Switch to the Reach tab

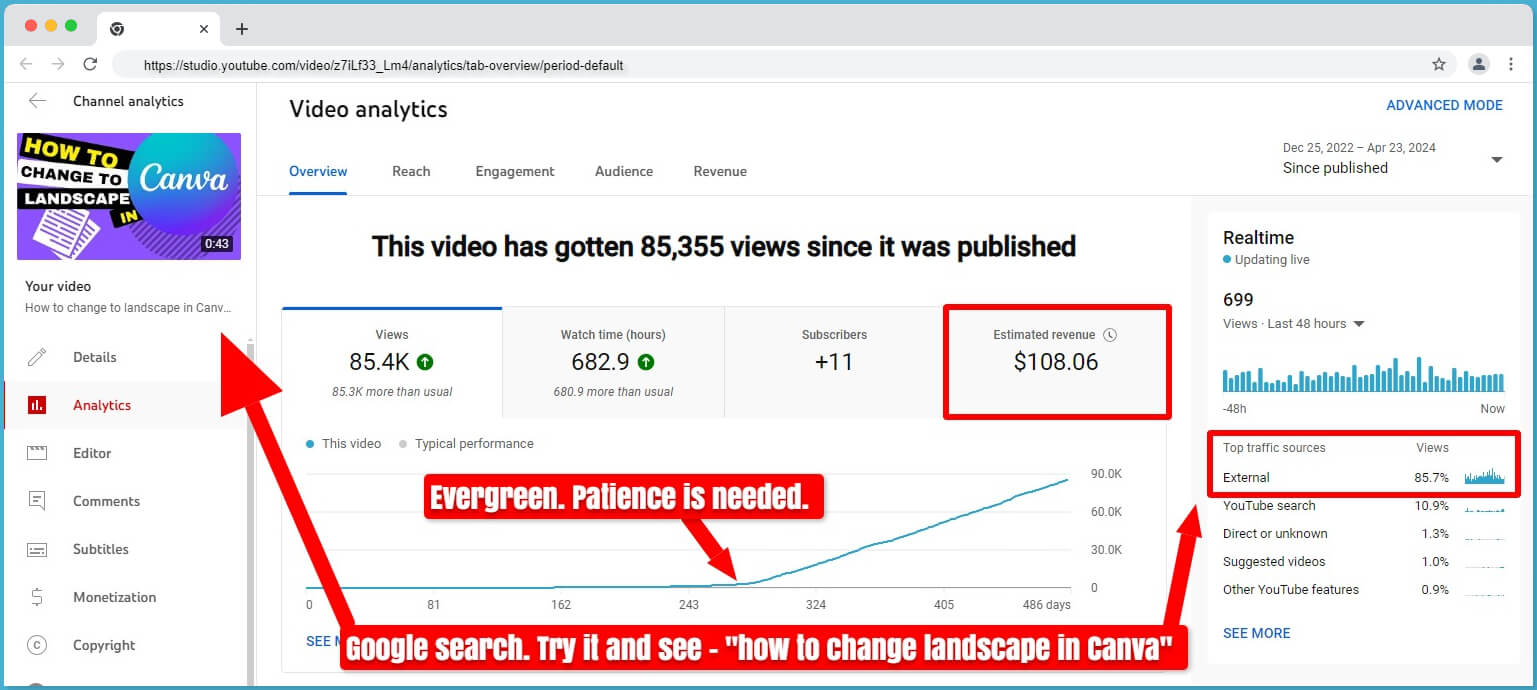(x=411, y=171)
